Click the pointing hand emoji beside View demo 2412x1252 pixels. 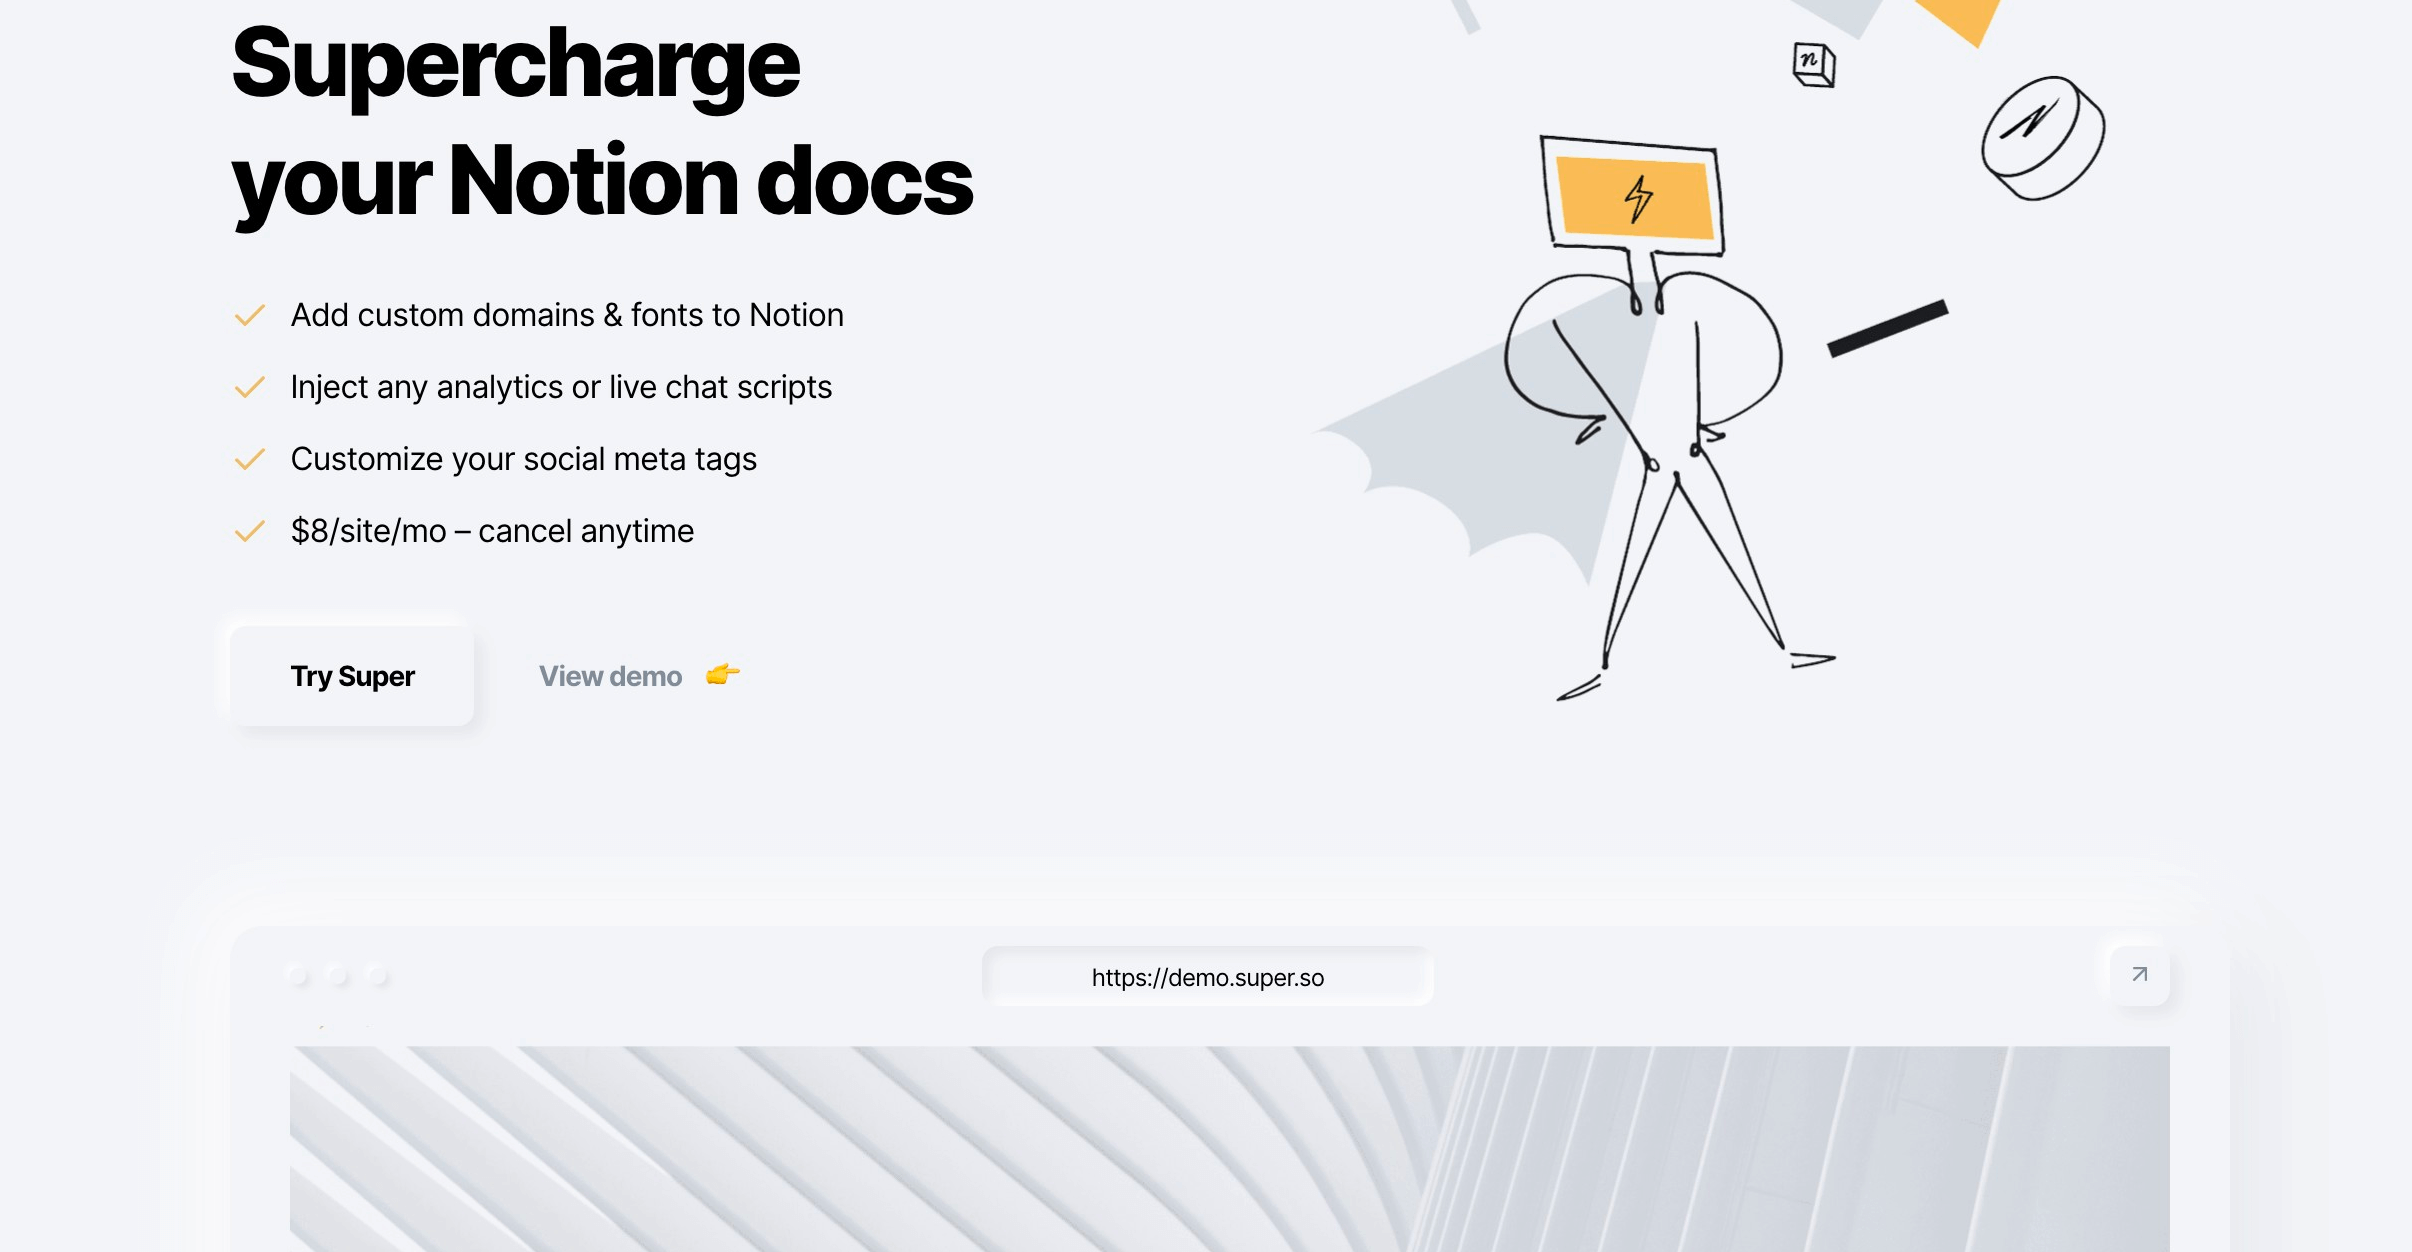click(723, 675)
